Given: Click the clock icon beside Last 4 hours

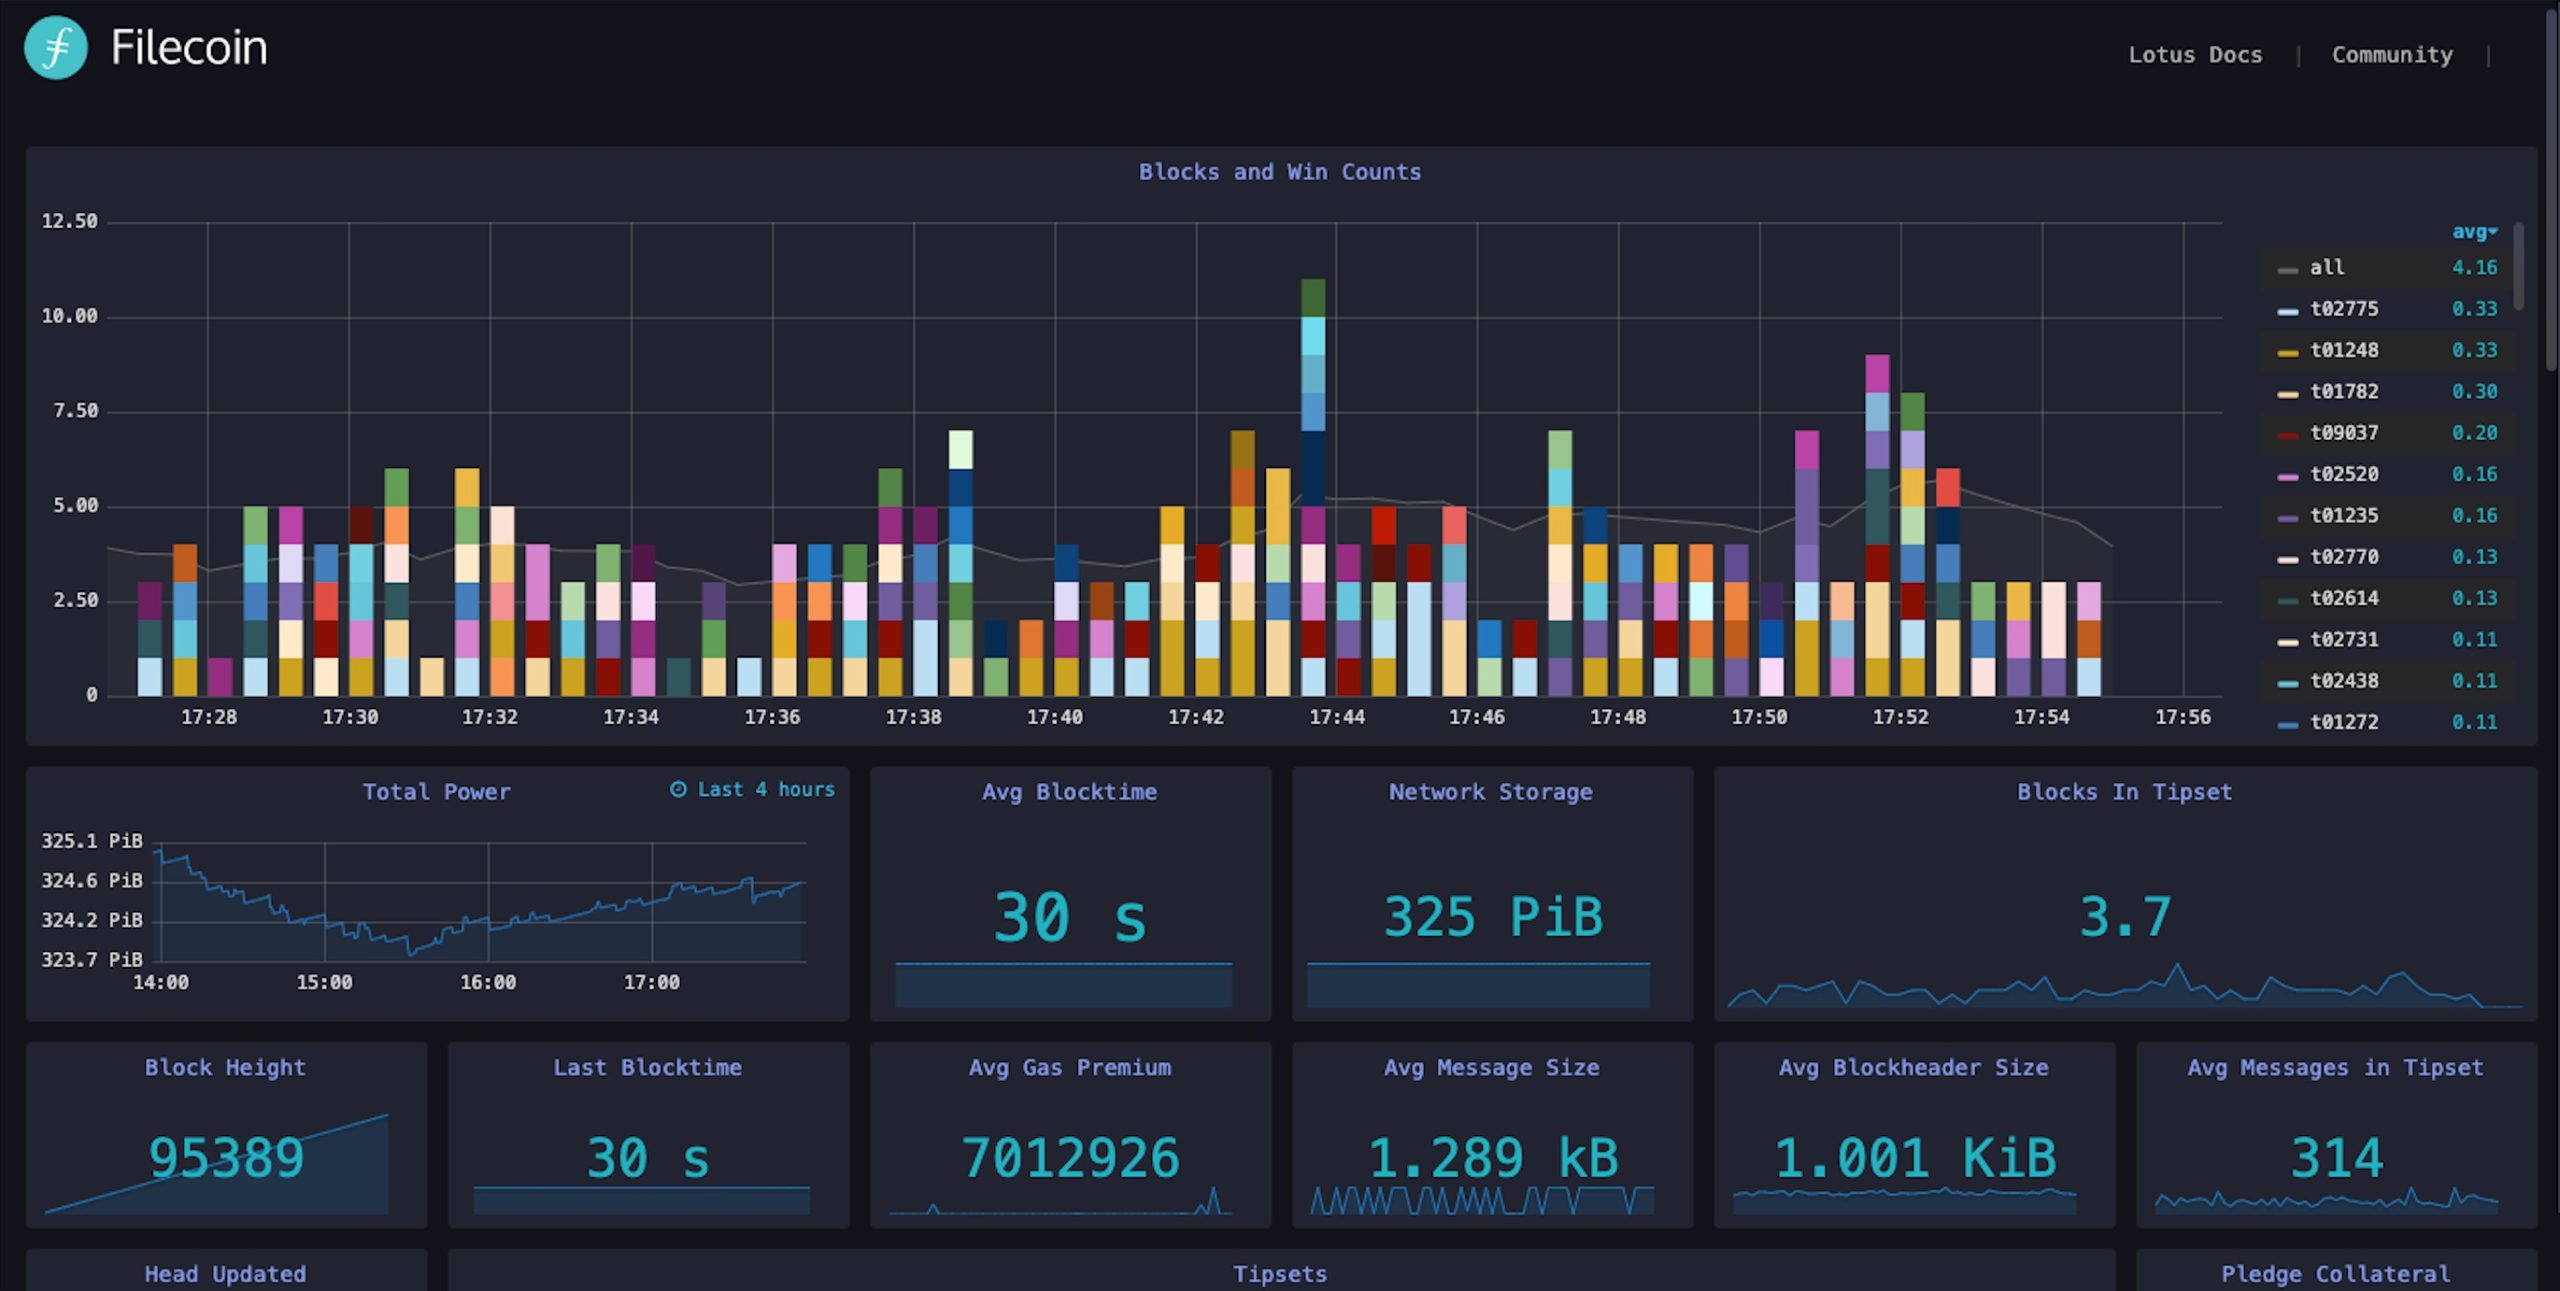Looking at the screenshot, I should 678,789.
